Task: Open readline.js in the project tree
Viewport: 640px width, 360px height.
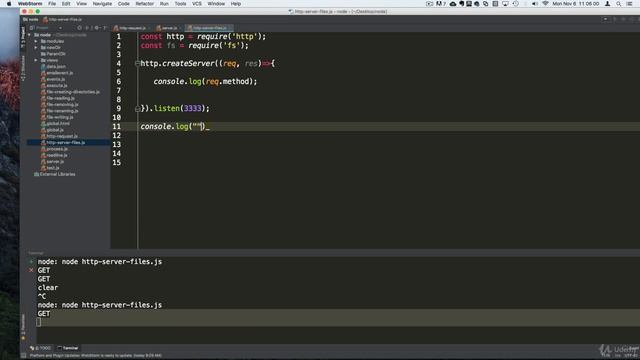Action: pos(54,155)
